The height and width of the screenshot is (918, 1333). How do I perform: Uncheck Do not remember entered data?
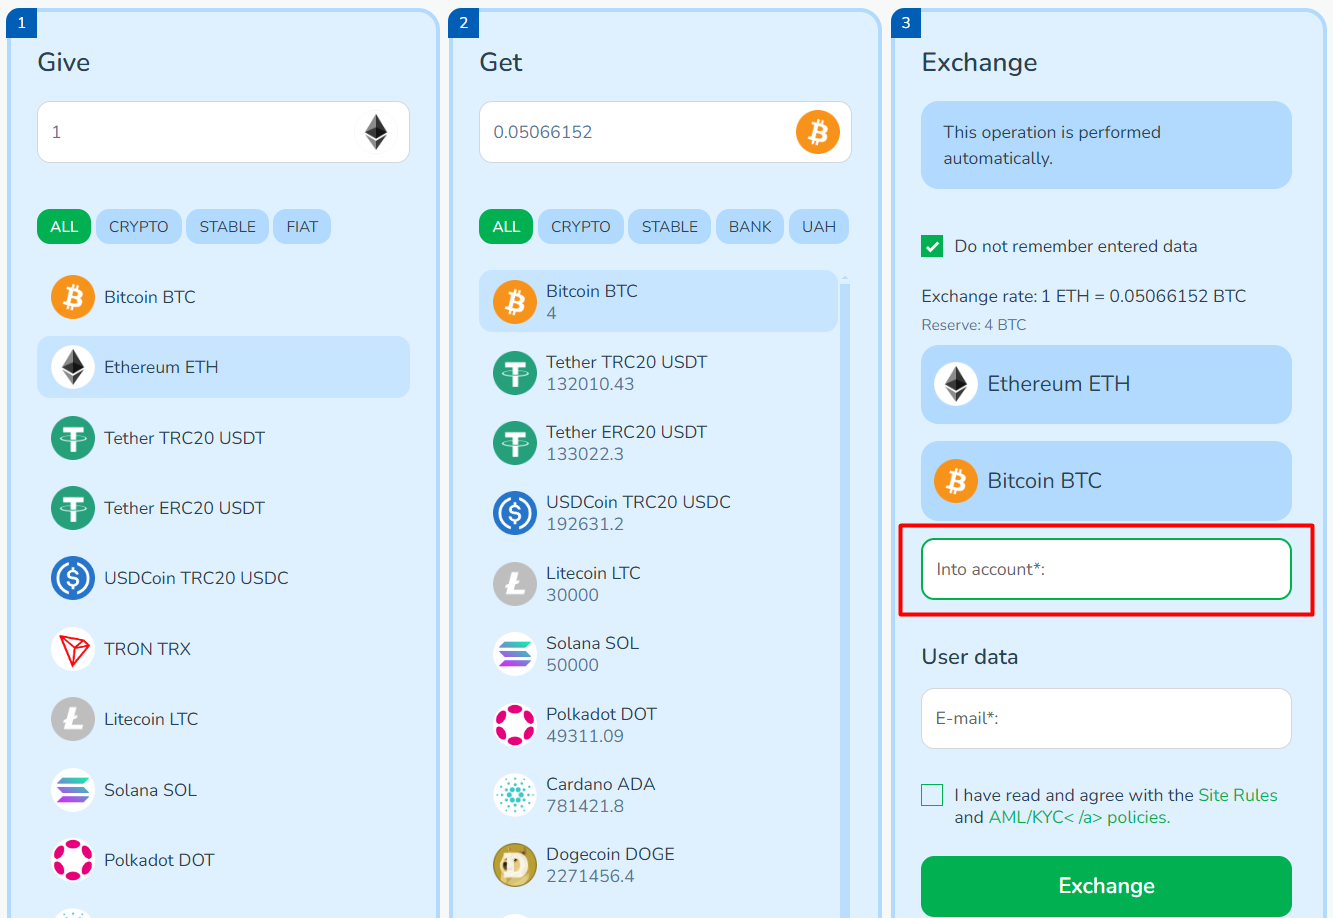[x=932, y=246]
